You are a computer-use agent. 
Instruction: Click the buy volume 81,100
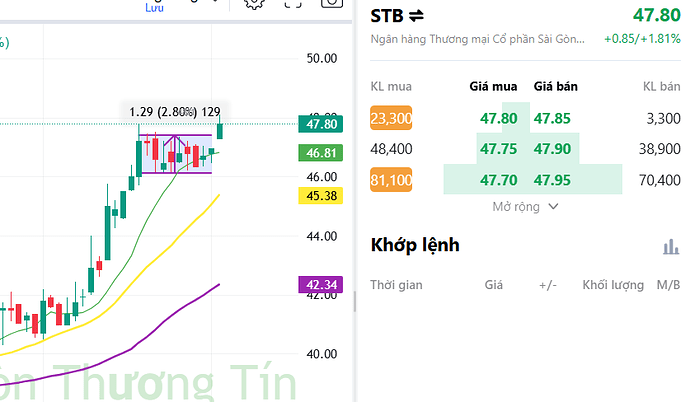click(391, 180)
